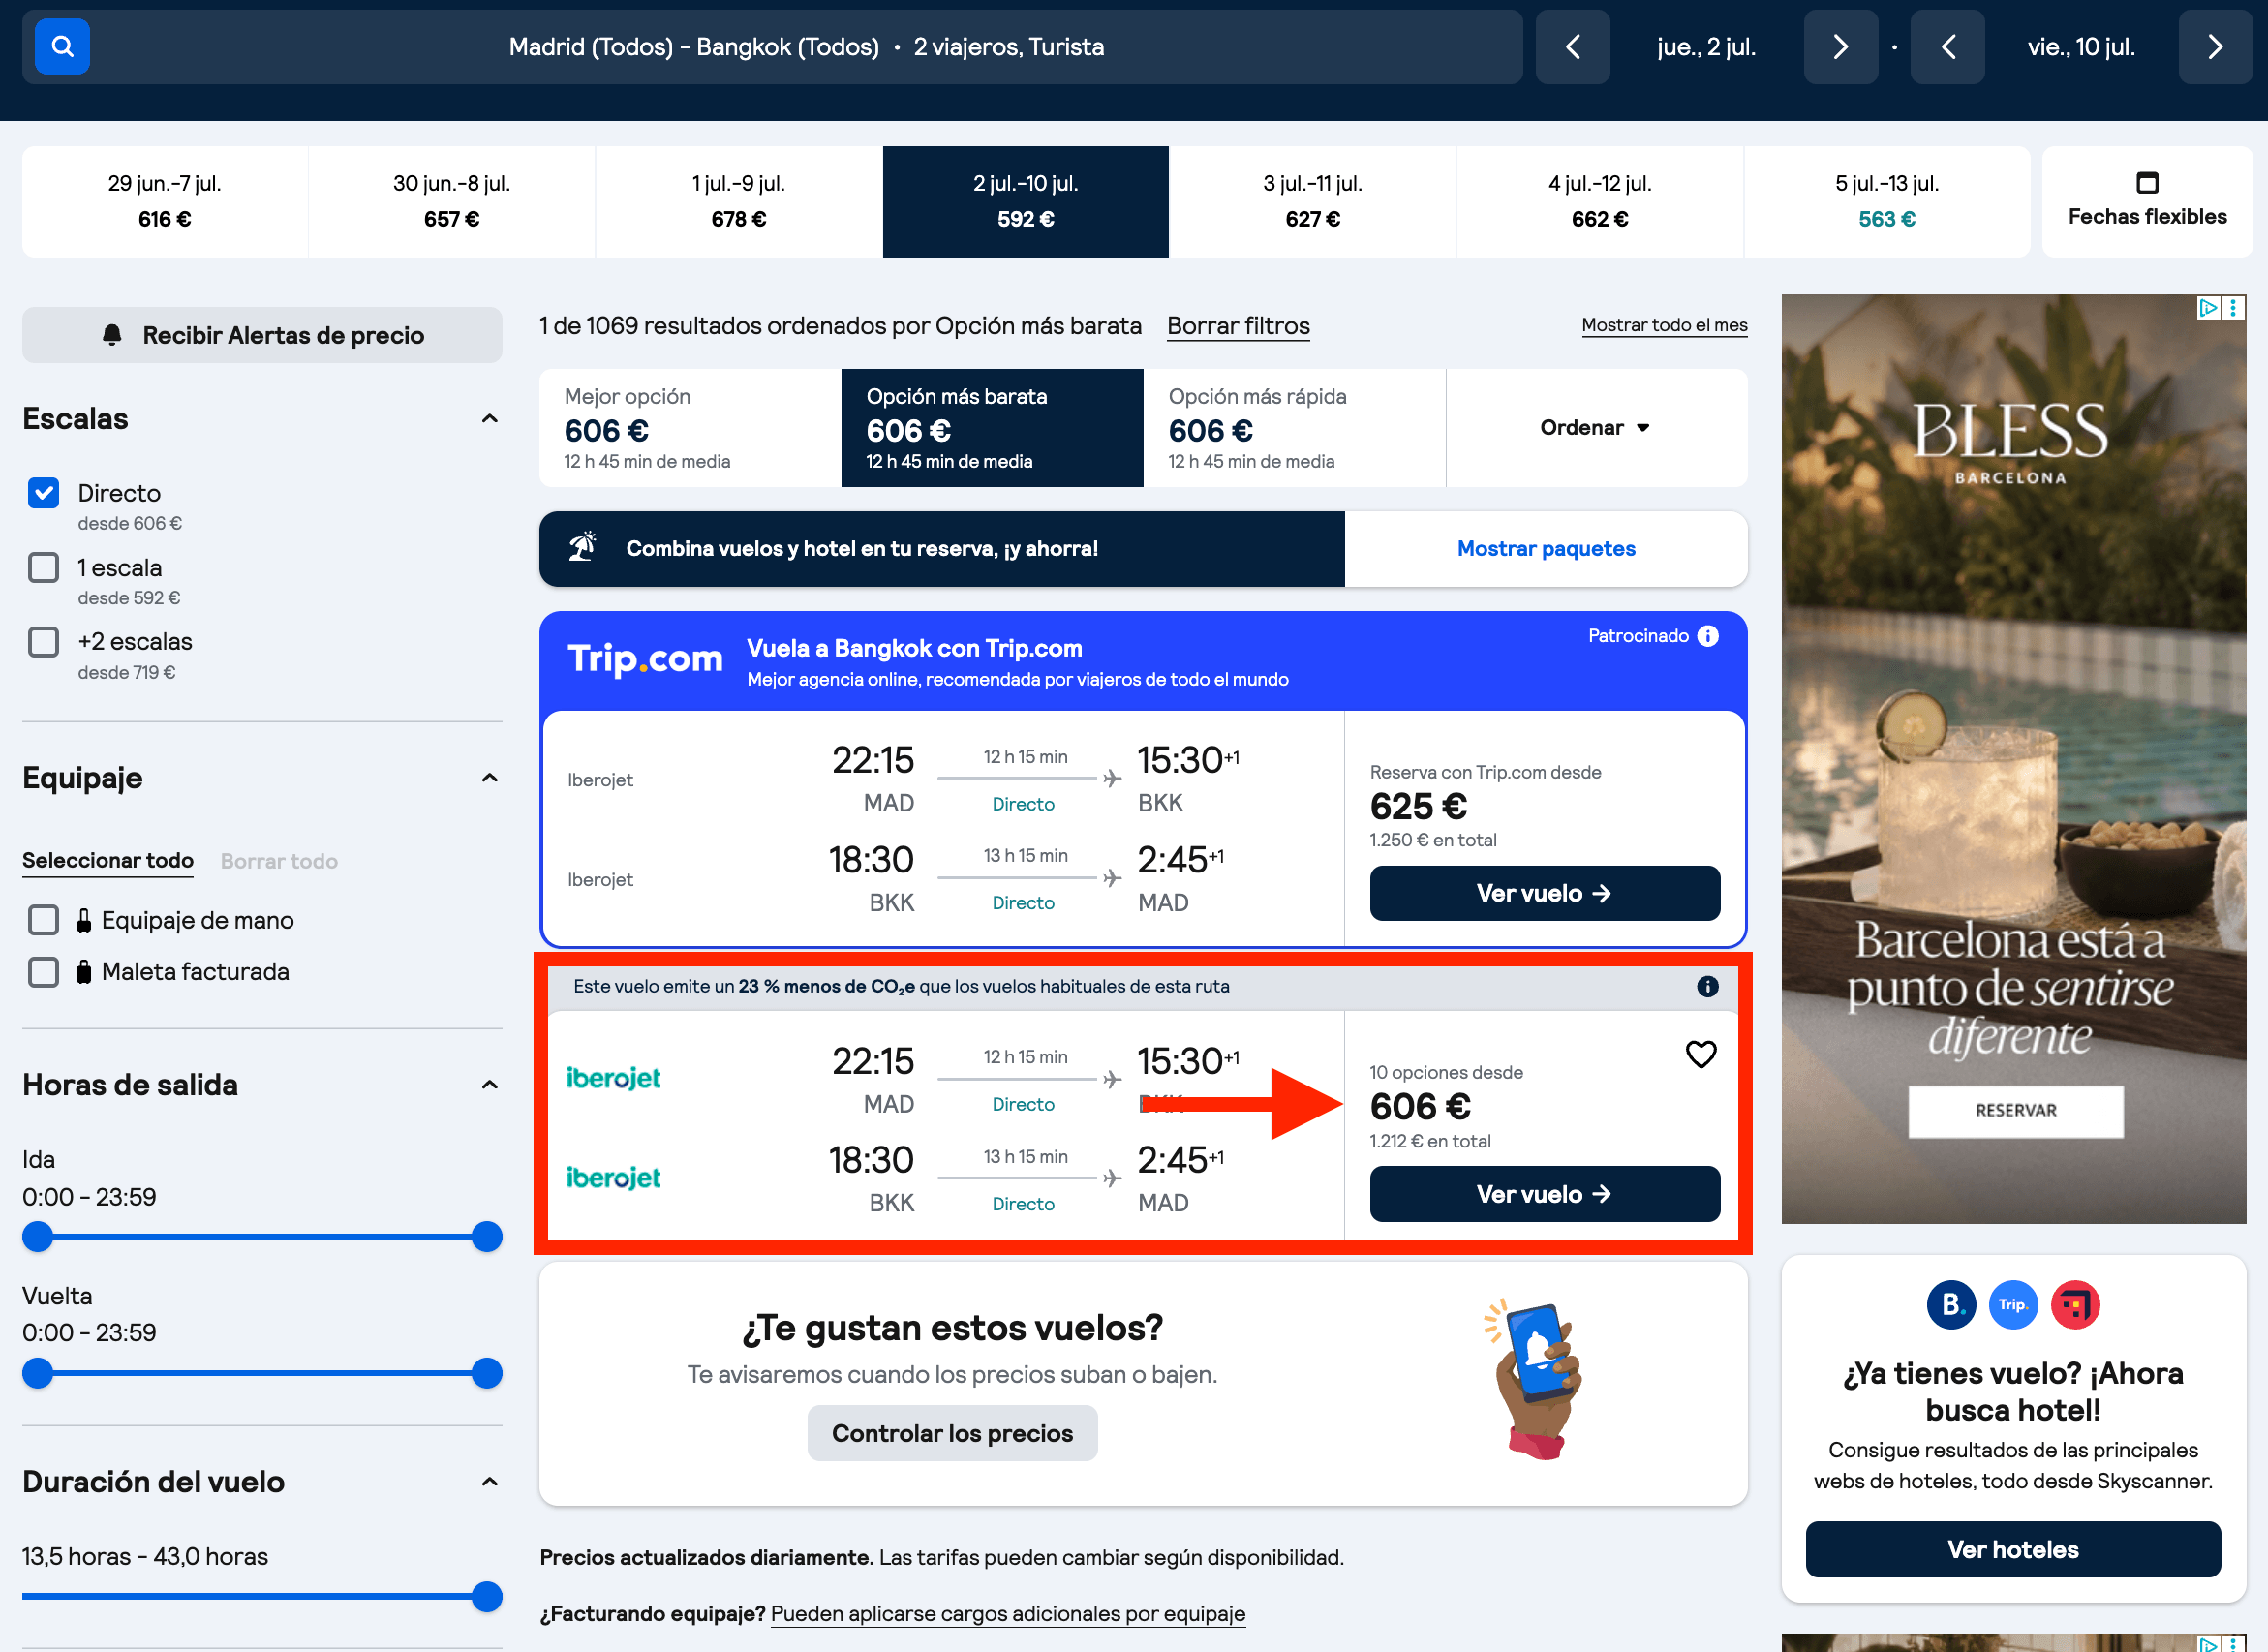Go to previous return date arrow
The width and height of the screenshot is (2268, 1652).
pyautogui.click(x=1947, y=47)
